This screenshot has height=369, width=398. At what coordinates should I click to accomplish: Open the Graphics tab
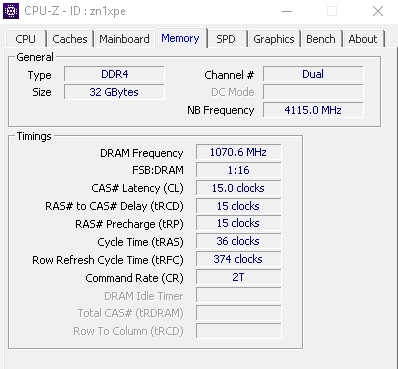[x=274, y=39]
